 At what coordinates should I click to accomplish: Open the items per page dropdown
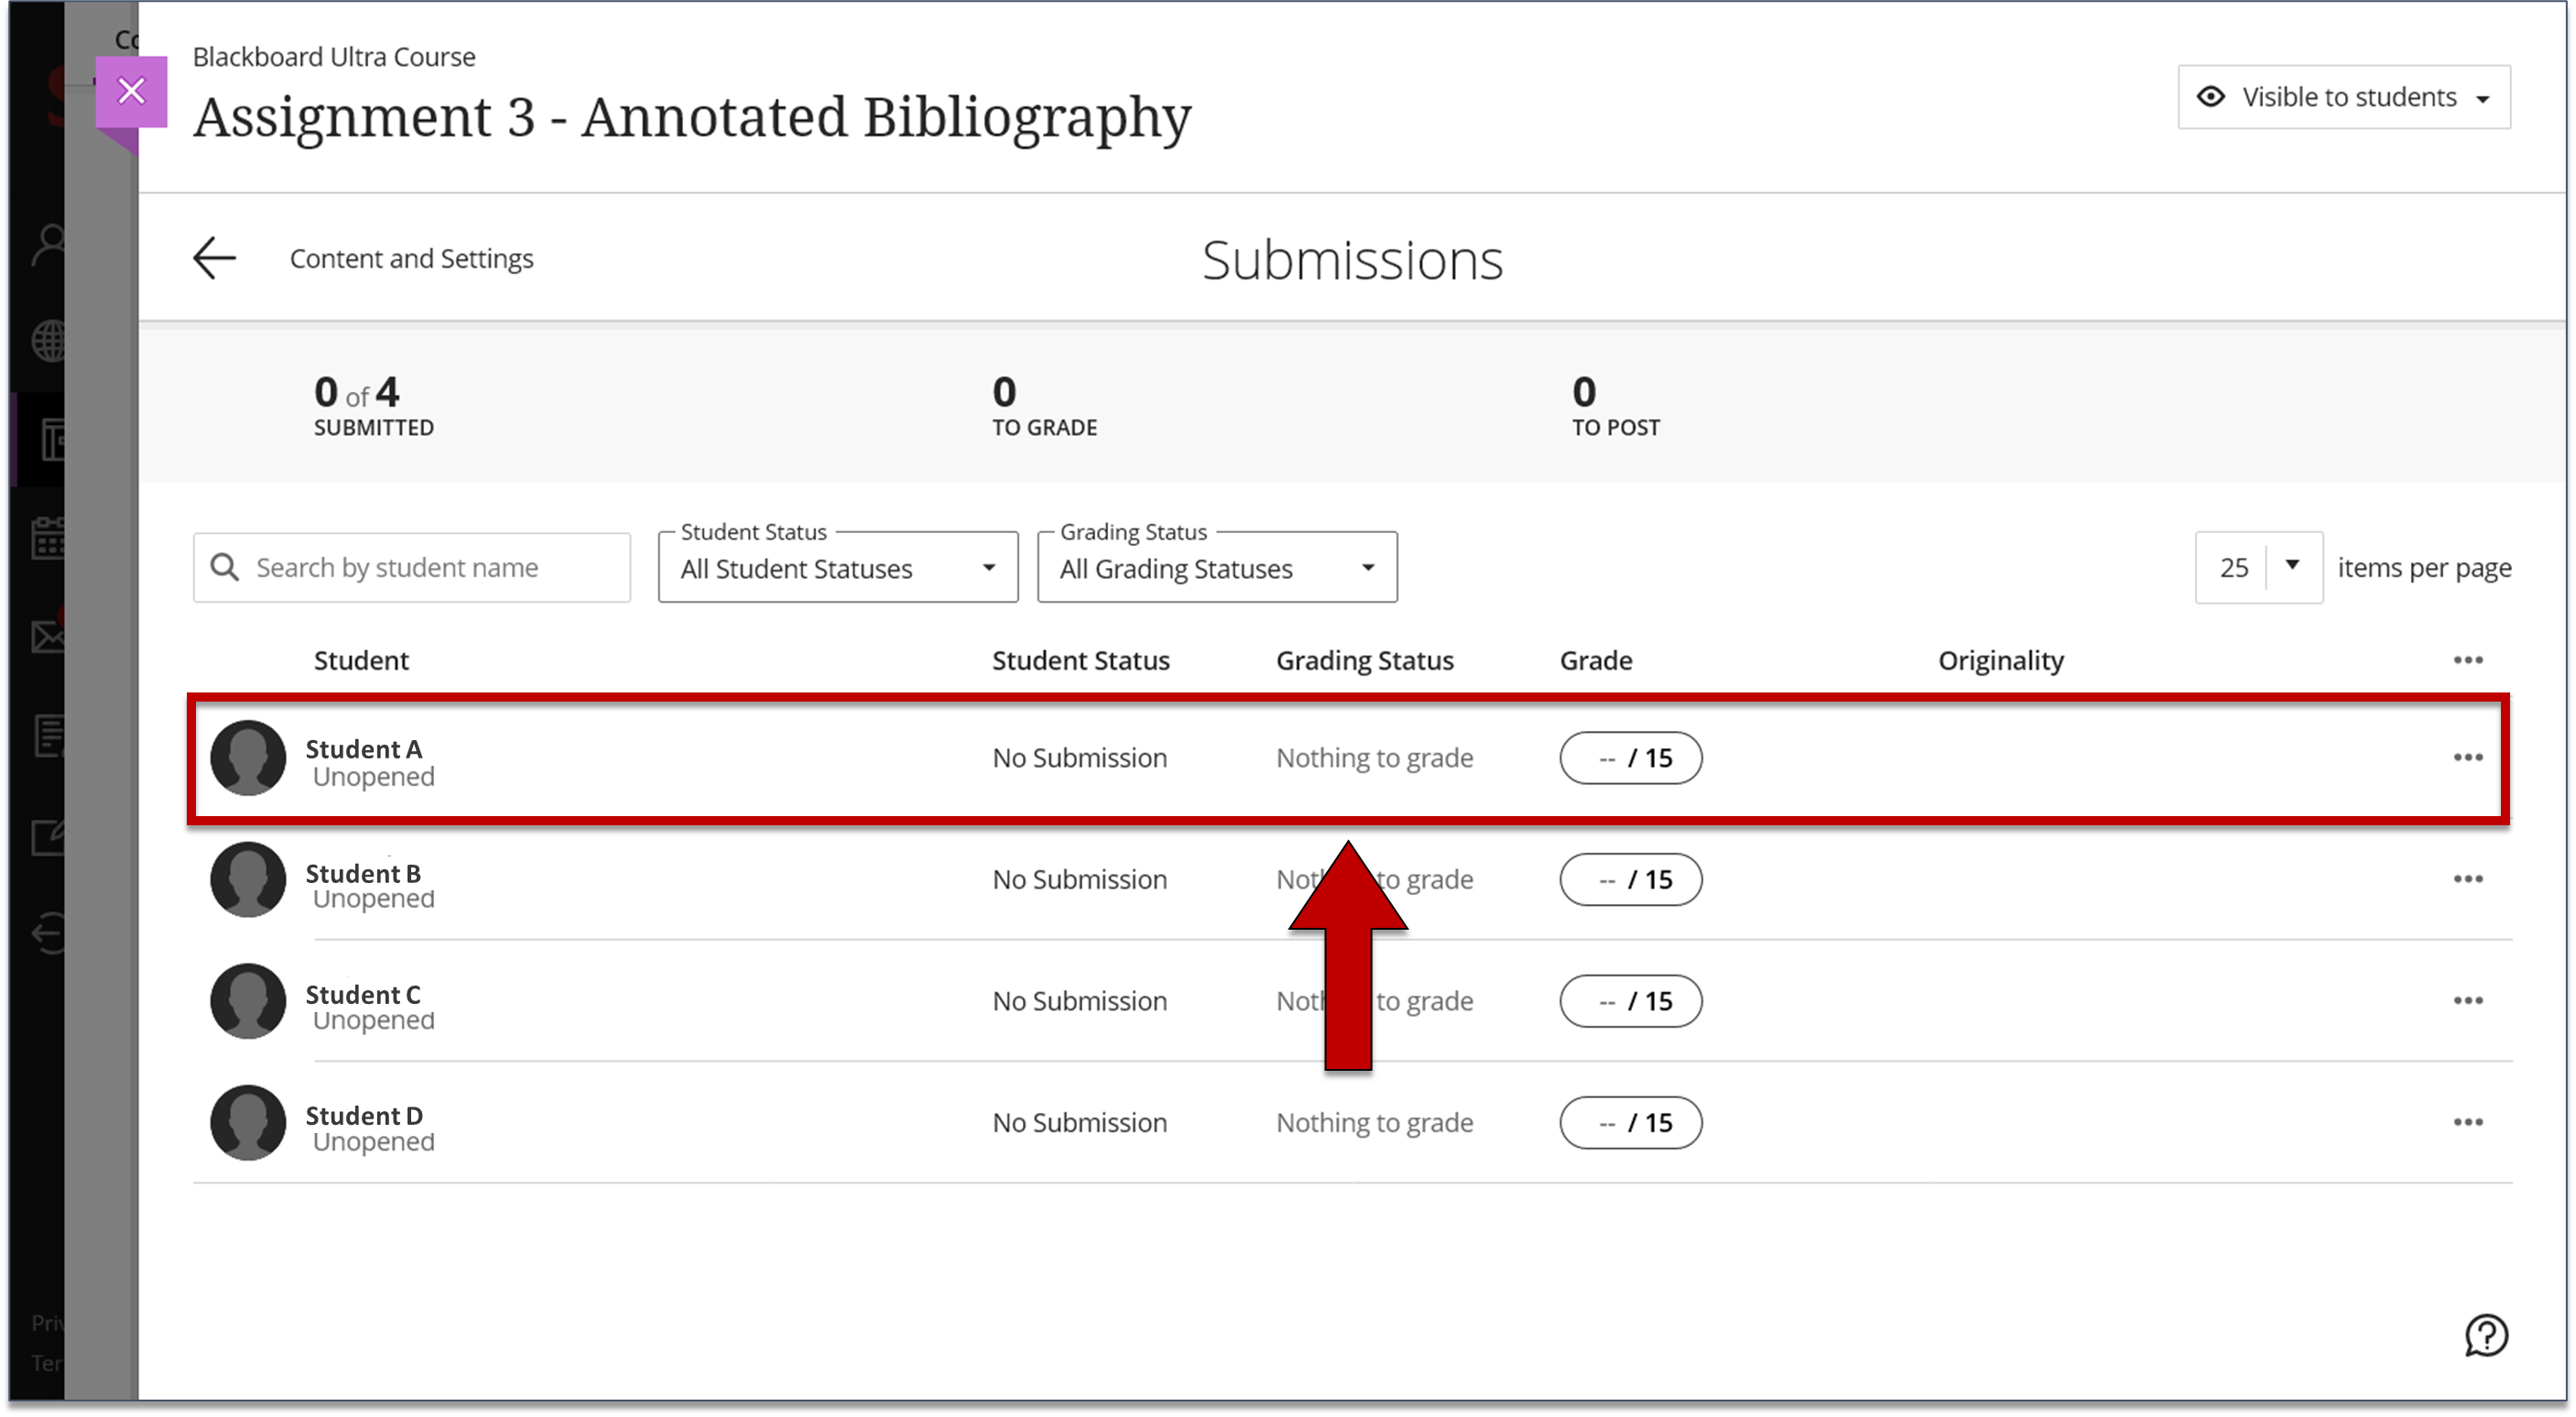[2258, 568]
